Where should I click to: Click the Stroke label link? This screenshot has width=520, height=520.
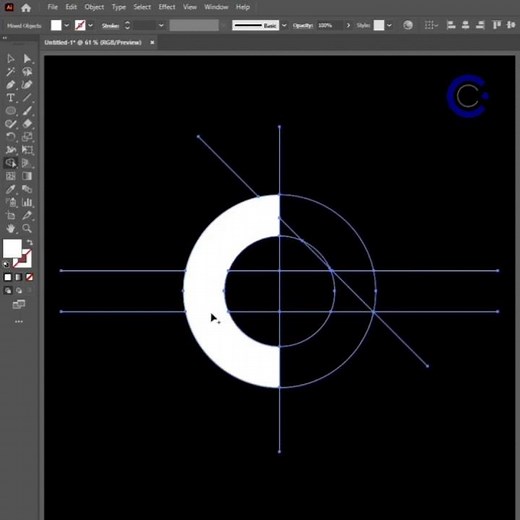(110, 26)
